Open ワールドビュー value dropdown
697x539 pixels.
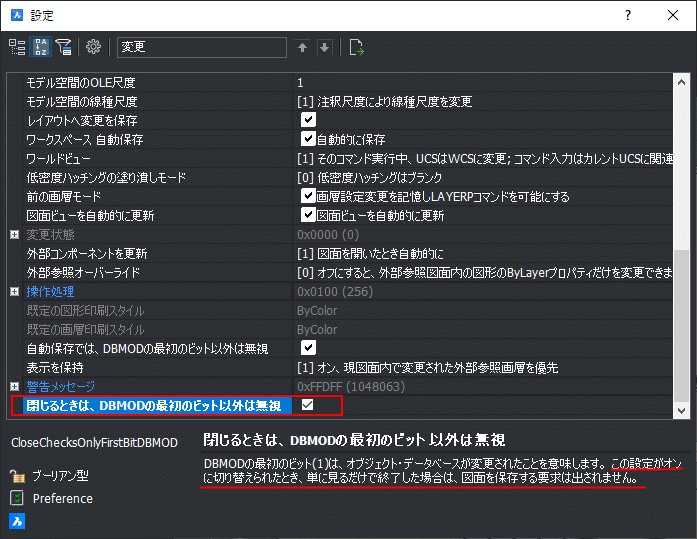pos(483,158)
